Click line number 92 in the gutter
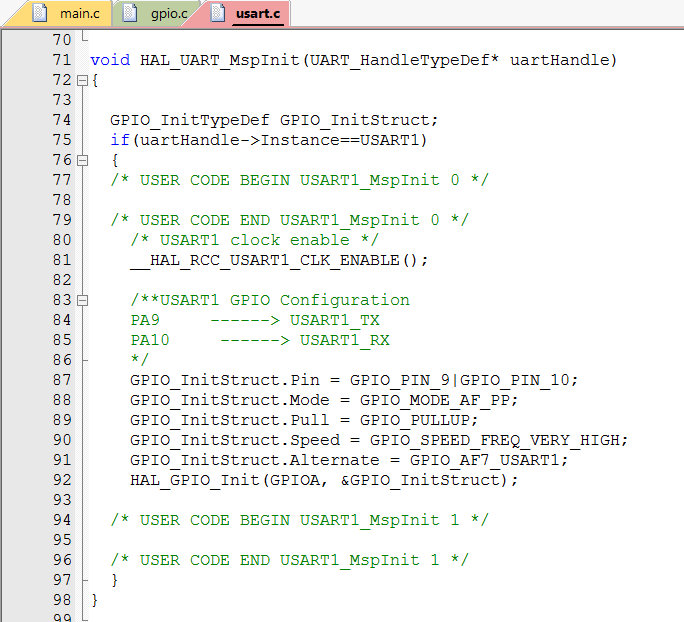The height and width of the screenshot is (622, 684). (x=62, y=480)
